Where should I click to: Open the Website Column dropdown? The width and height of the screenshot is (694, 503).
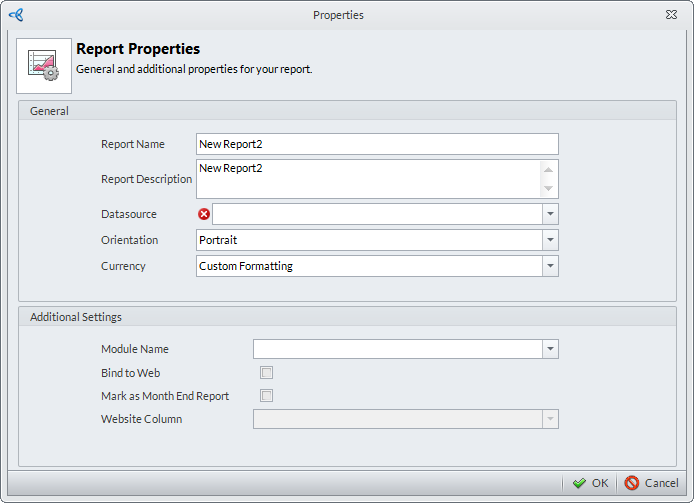tap(550, 419)
